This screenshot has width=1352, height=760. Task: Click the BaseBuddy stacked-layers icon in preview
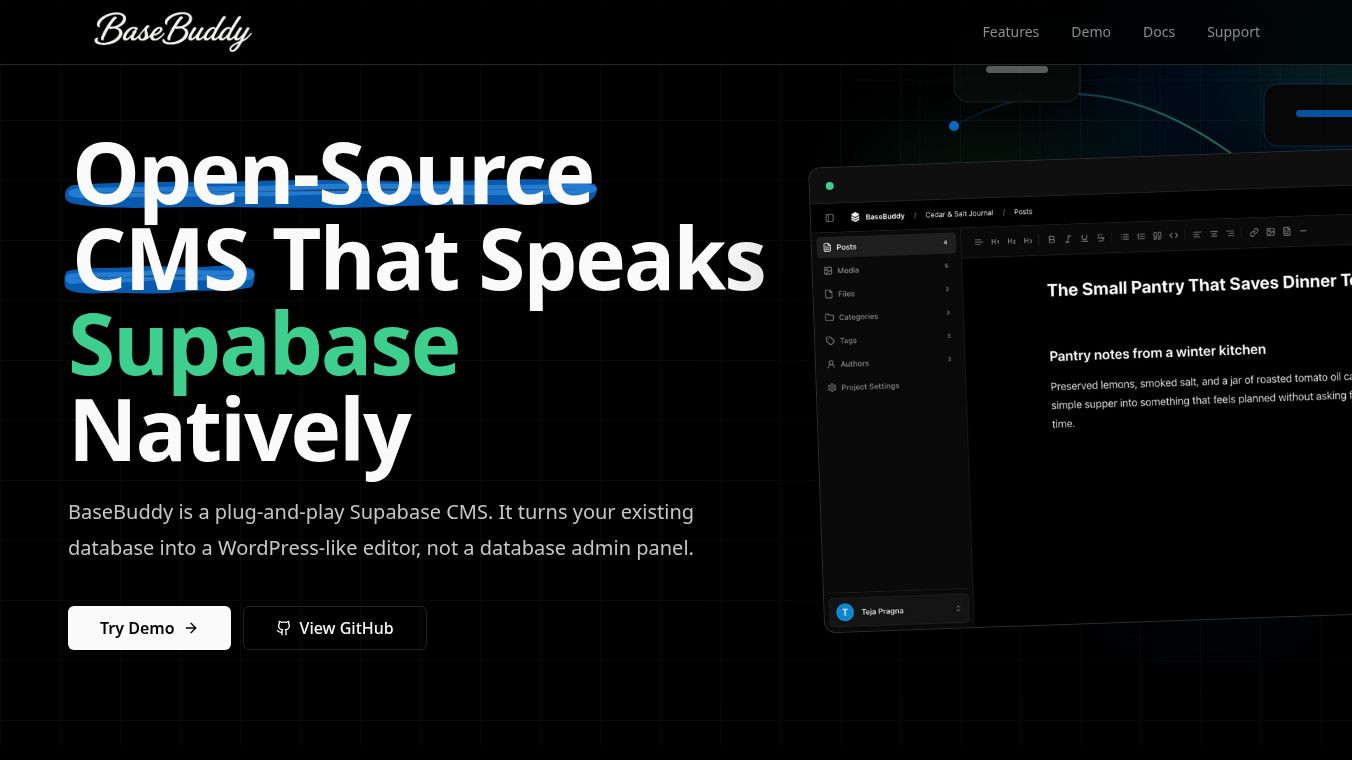[855, 216]
